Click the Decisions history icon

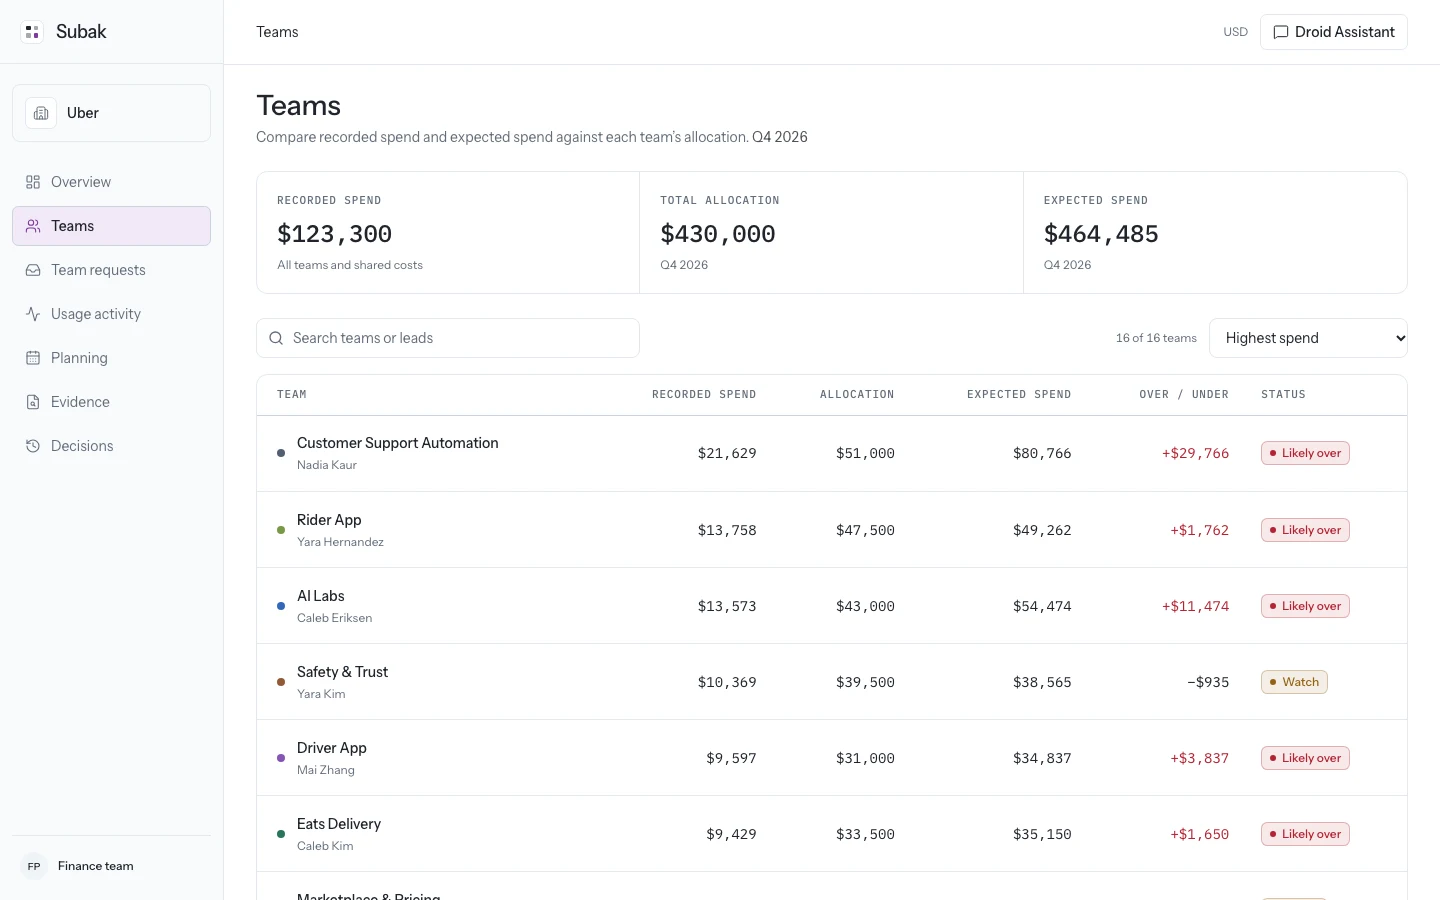(x=33, y=446)
